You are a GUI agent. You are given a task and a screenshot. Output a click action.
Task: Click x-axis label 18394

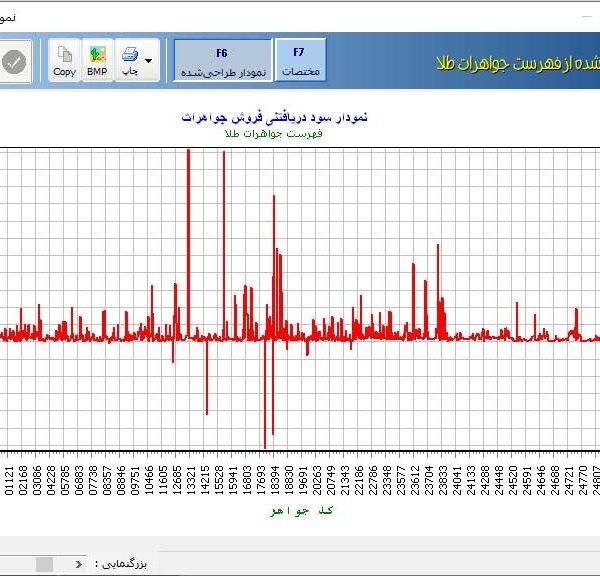point(275,480)
